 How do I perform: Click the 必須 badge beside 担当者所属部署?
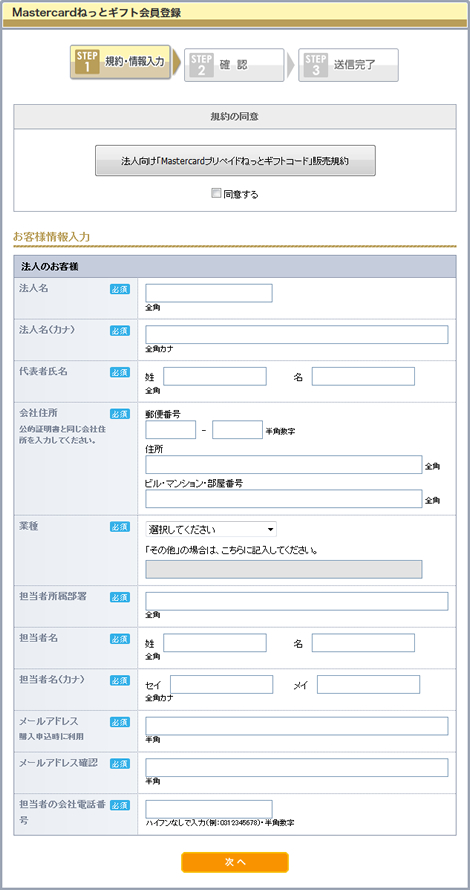click(x=120, y=597)
